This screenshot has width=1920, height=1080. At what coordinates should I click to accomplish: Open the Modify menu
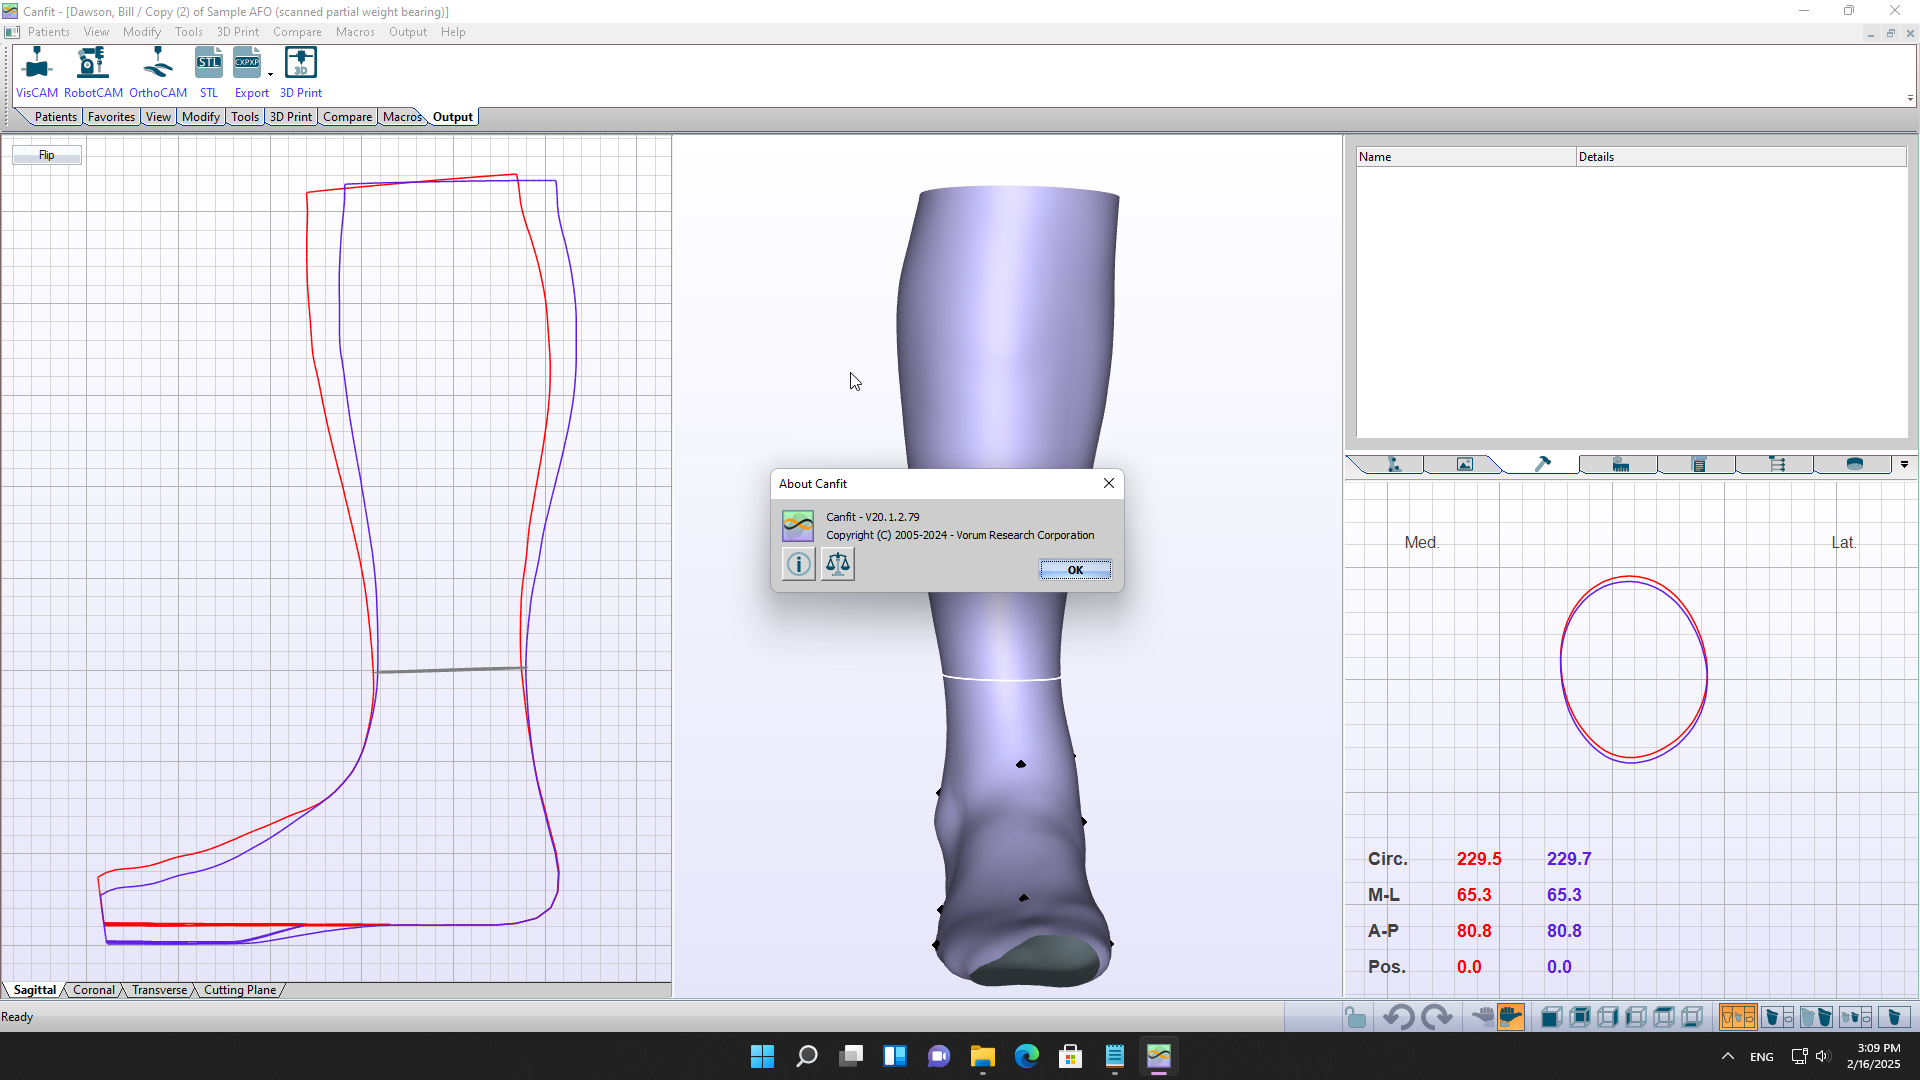(x=142, y=32)
